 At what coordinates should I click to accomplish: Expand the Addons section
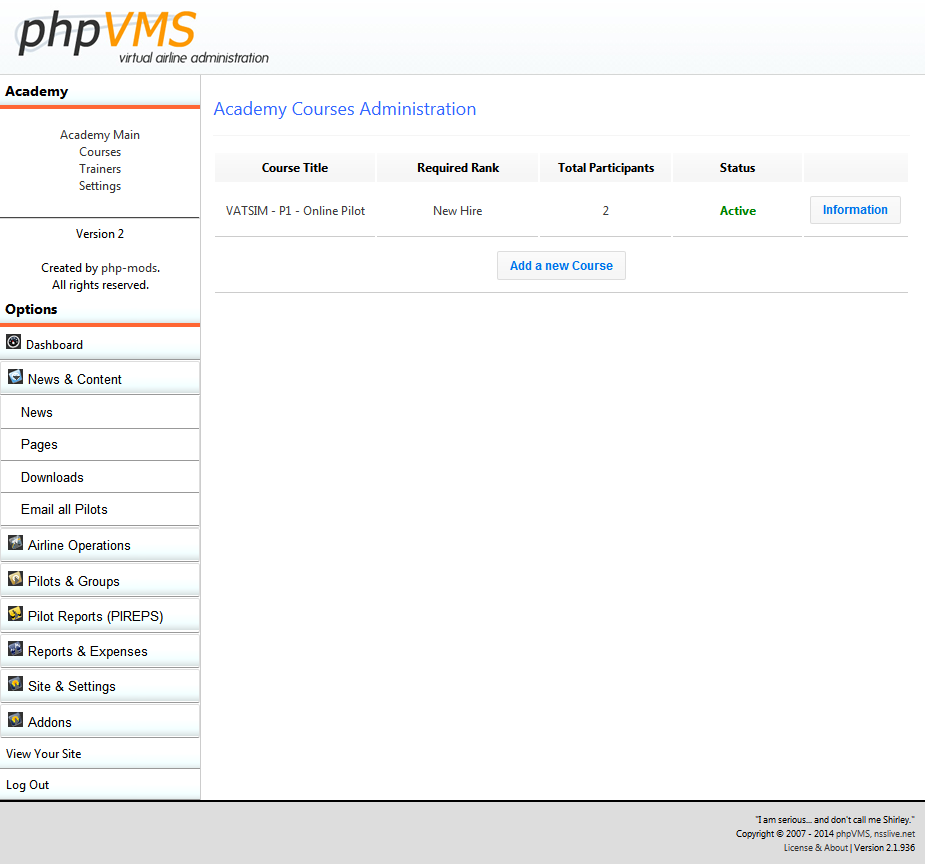coord(100,721)
